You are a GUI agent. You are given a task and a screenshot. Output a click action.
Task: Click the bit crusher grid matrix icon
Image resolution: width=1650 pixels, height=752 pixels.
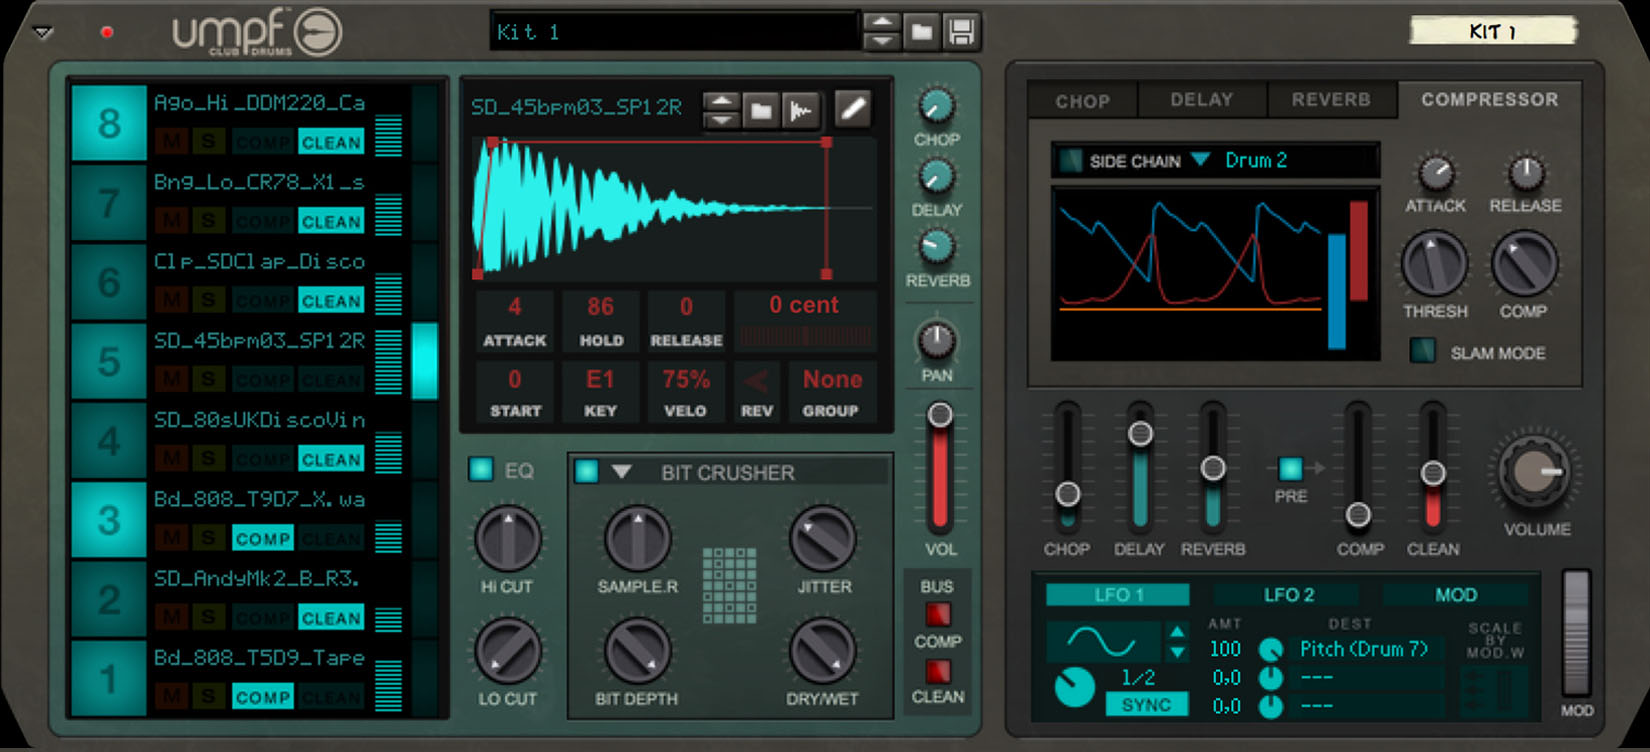[x=729, y=585]
